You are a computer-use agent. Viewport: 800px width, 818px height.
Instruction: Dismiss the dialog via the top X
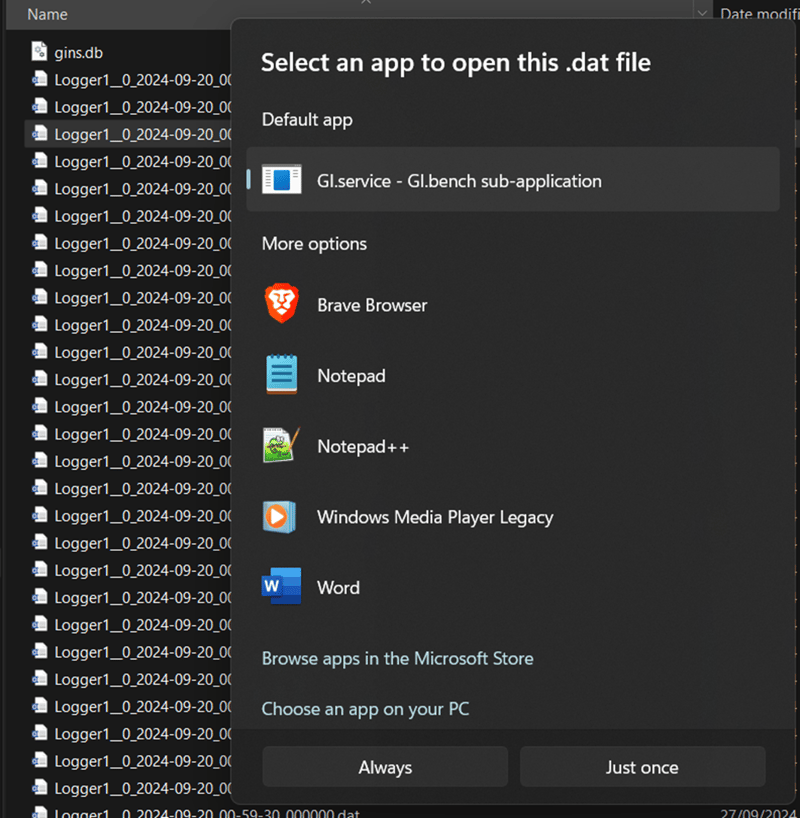[366, 5]
